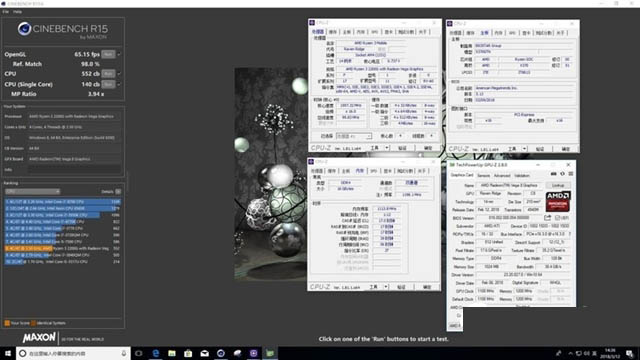Click the microphone icon in taskbar search

pyautogui.click(x=124, y=353)
